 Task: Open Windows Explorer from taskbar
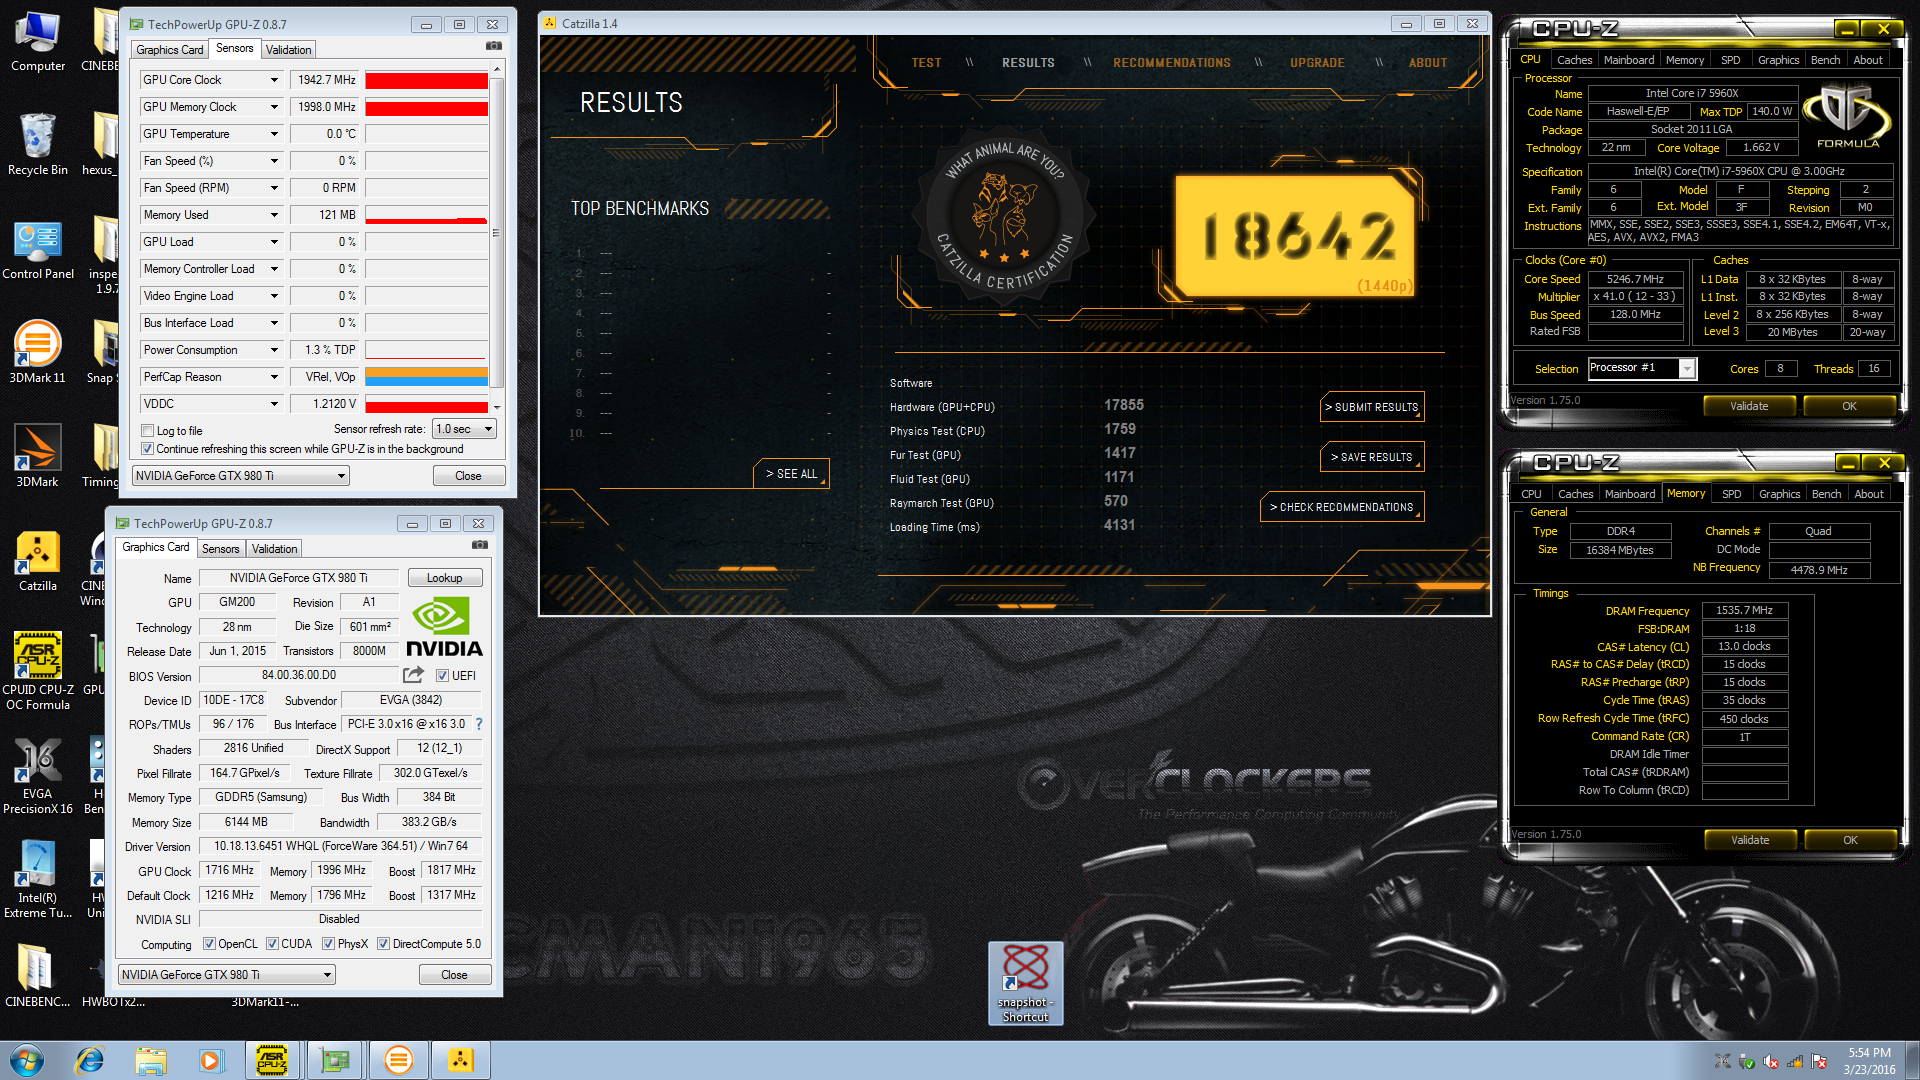tap(151, 1060)
